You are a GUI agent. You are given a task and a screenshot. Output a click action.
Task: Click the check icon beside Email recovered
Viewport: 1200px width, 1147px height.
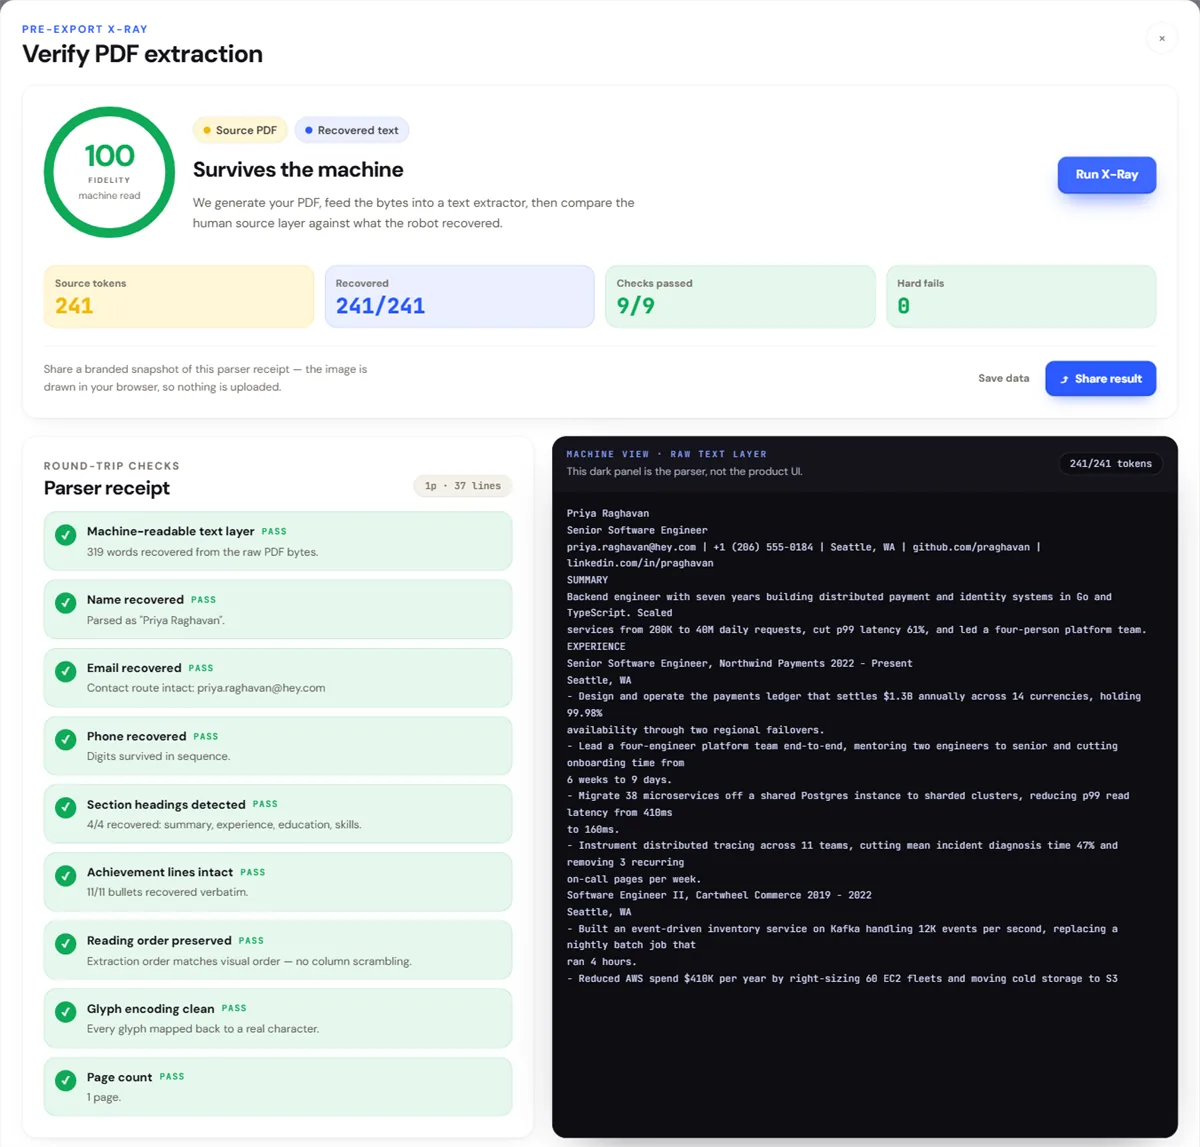(66, 671)
